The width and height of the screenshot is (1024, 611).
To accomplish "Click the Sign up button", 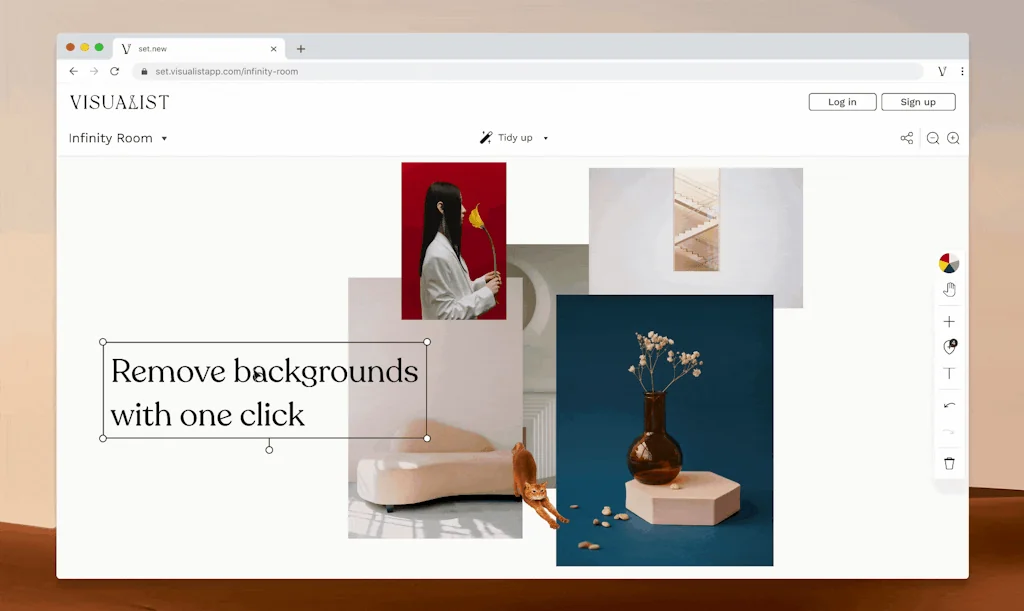I will pyautogui.click(x=918, y=101).
